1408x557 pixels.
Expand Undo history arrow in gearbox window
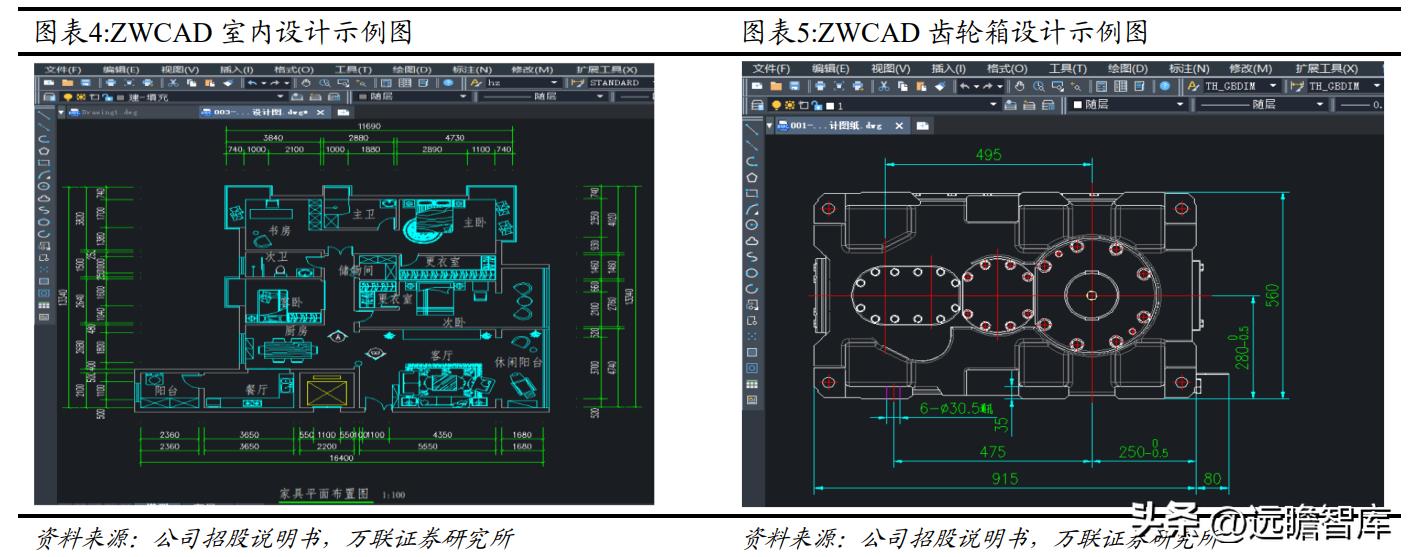pyautogui.click(x=976, y=86)
